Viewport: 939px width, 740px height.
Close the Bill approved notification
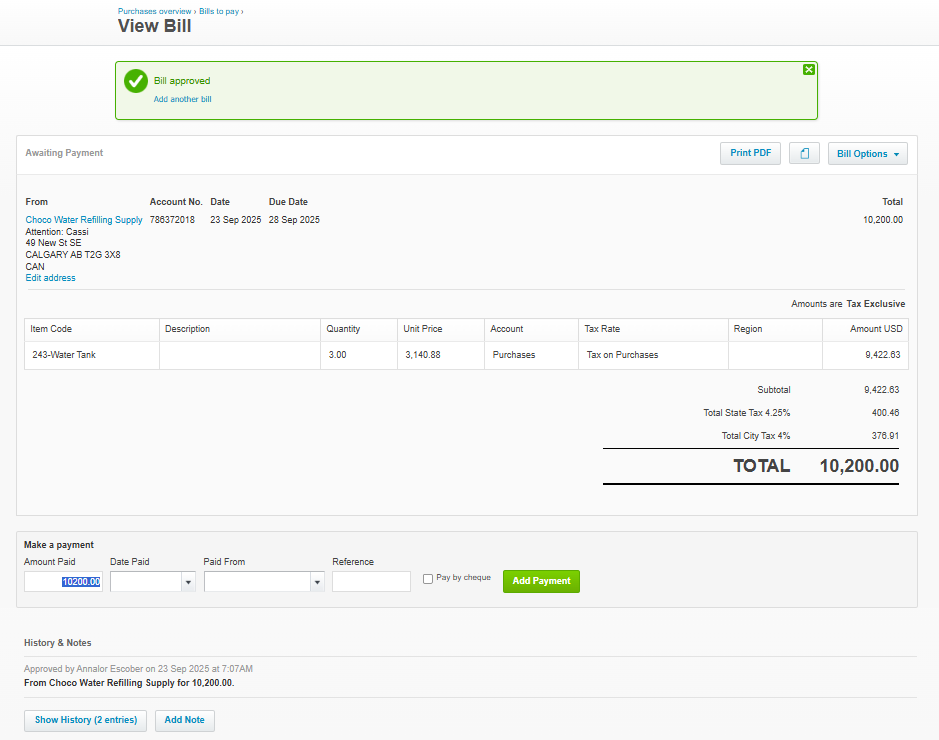click(809, 70)
